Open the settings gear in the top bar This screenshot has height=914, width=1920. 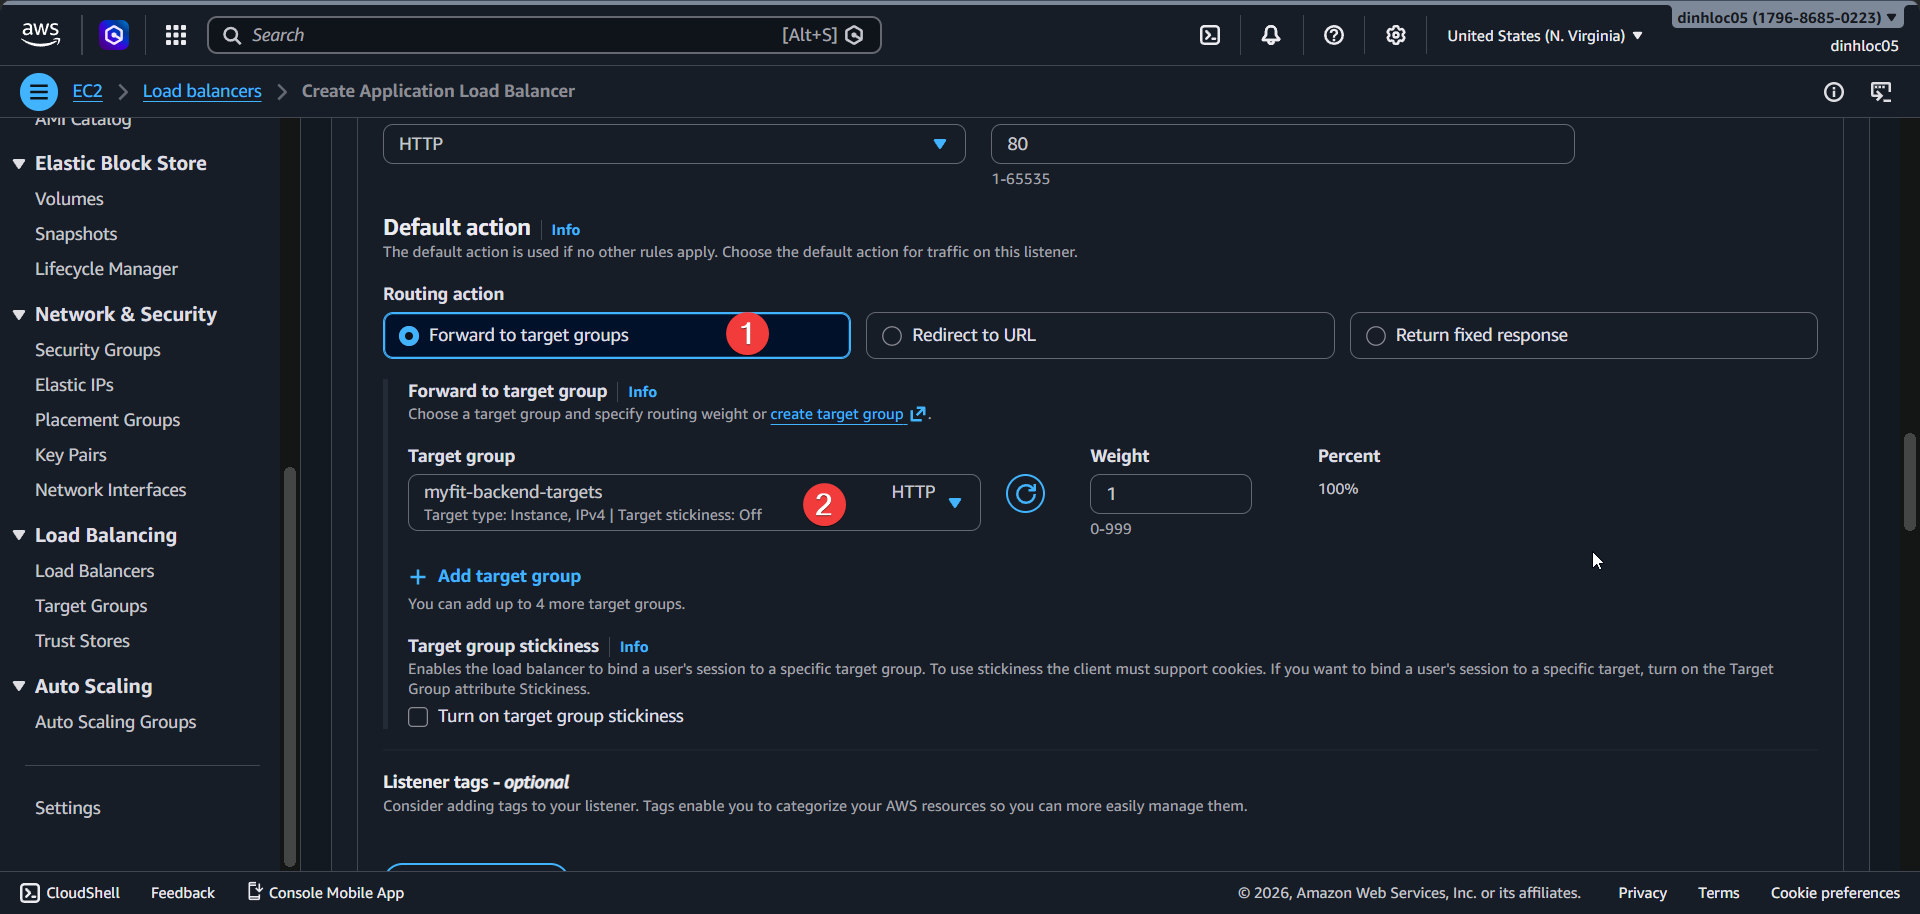tap(1396, 35)
